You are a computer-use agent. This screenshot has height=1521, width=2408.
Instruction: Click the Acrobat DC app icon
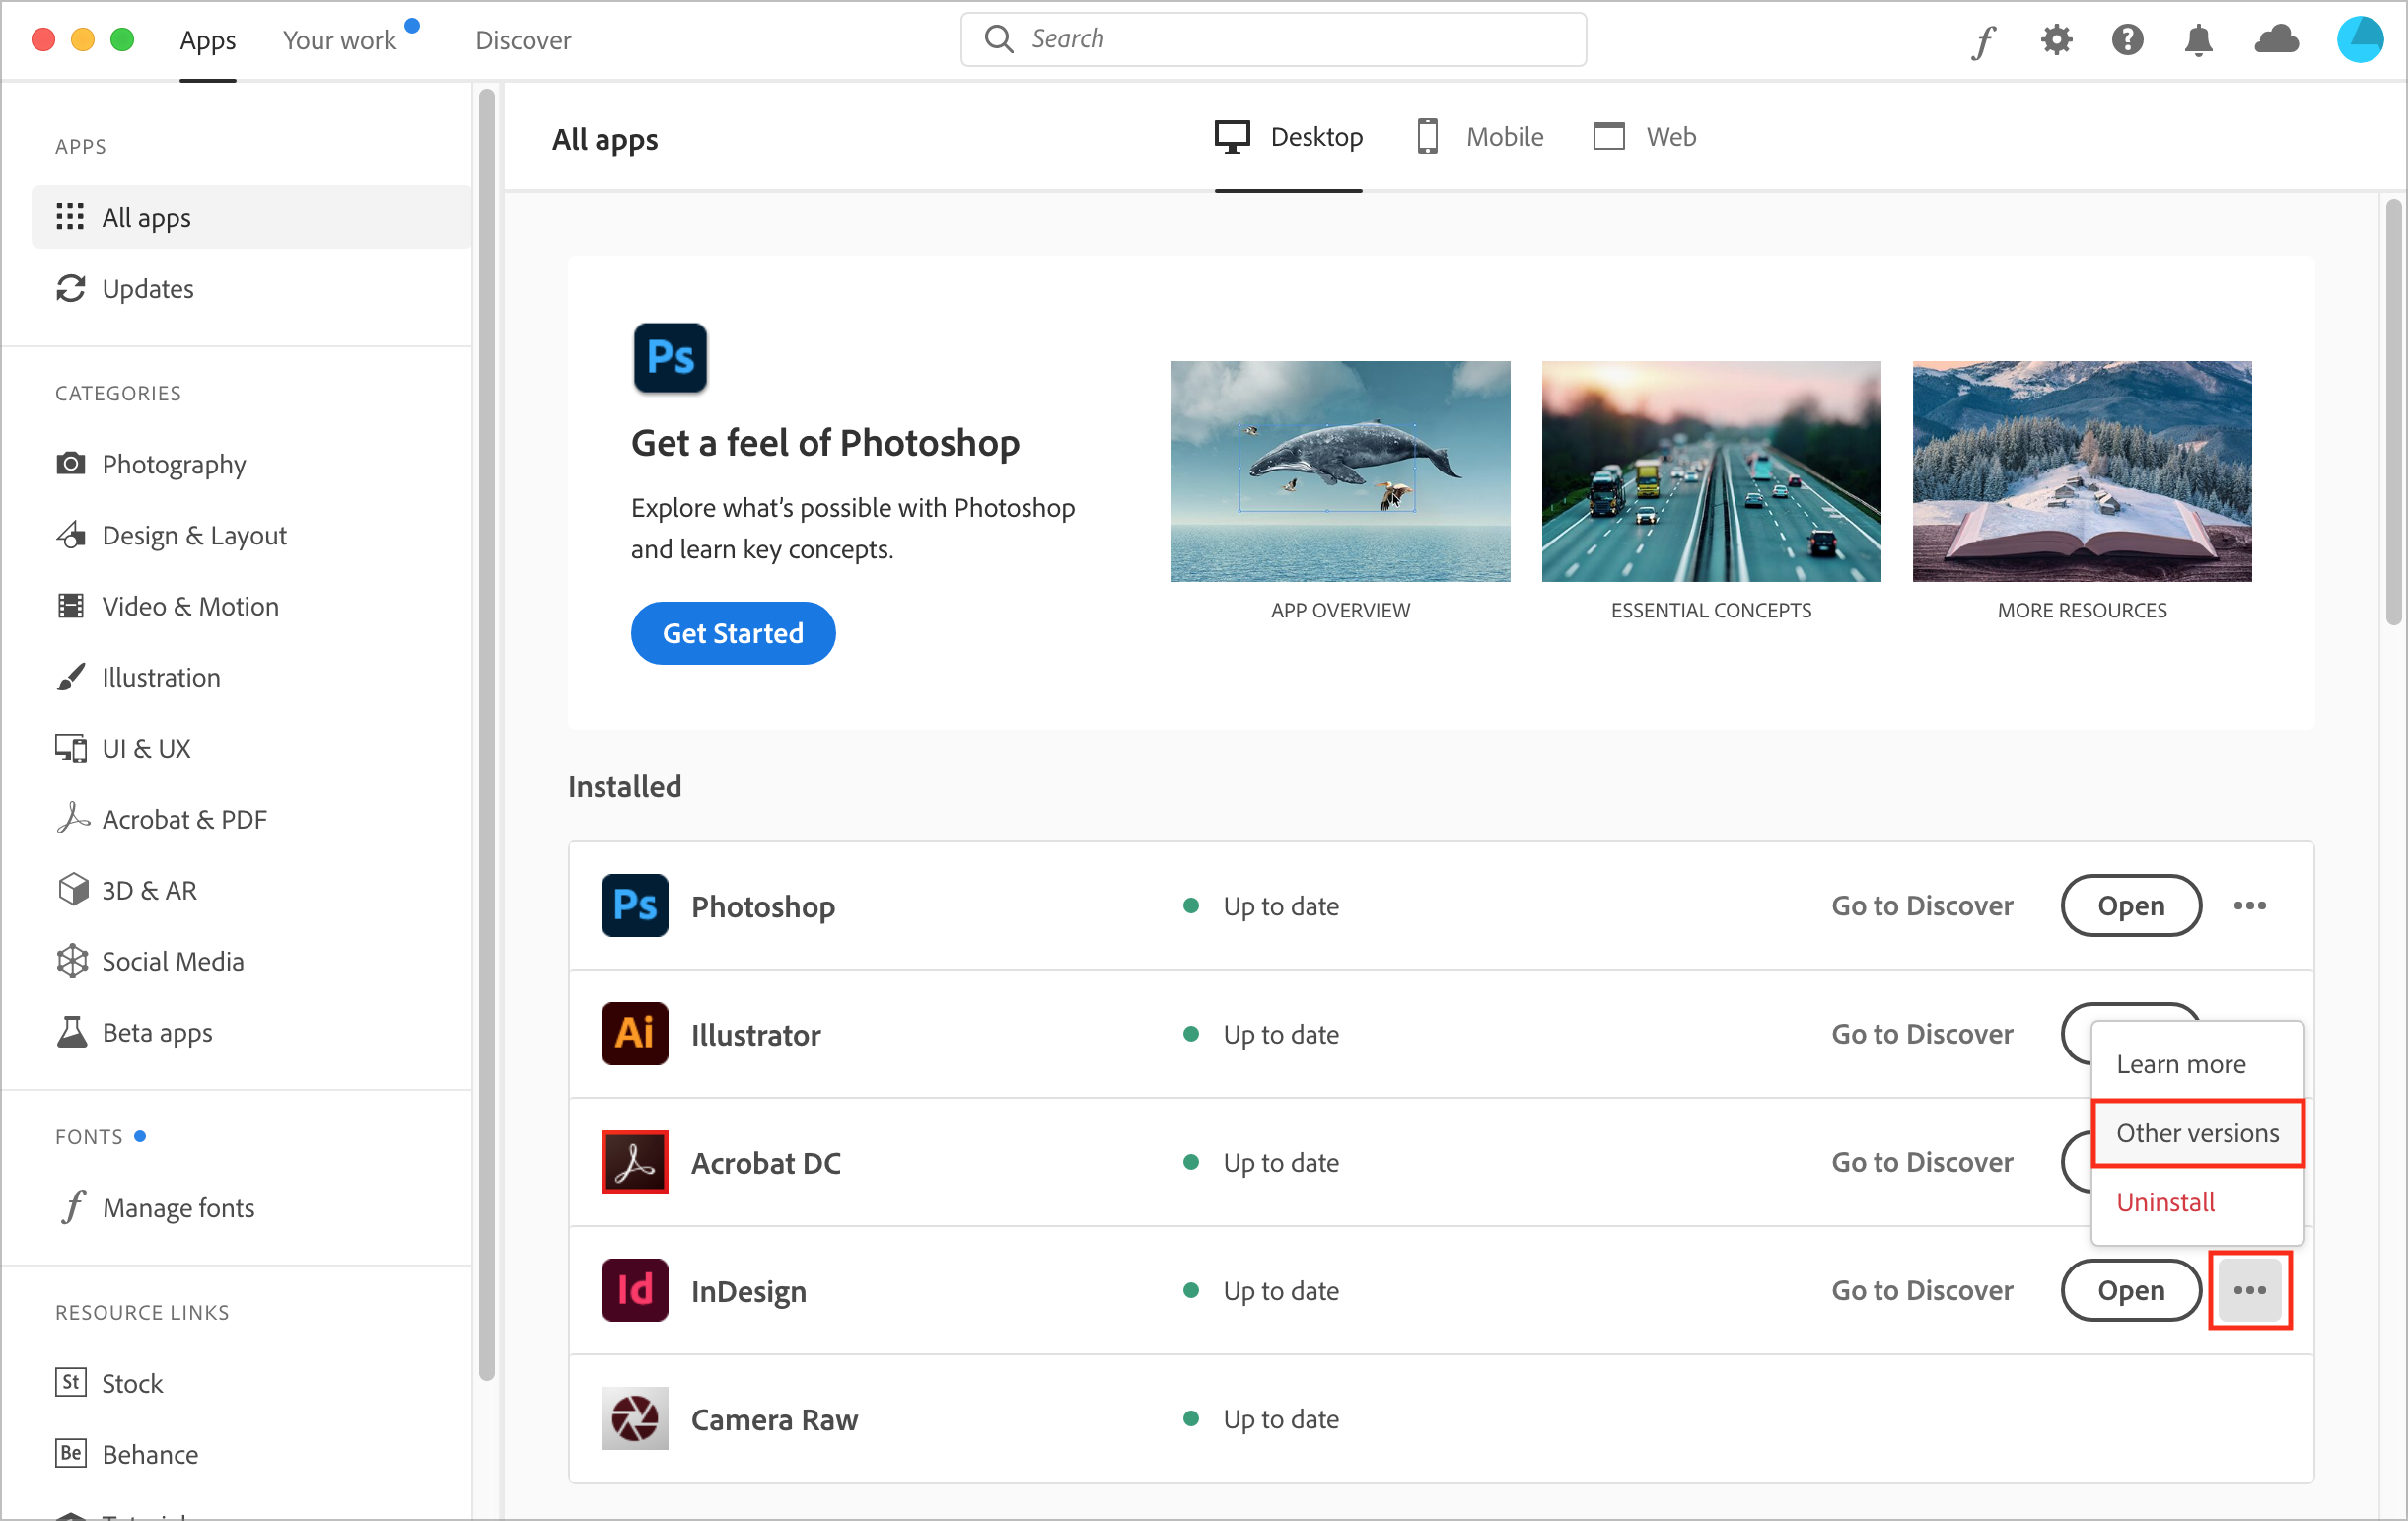point(634,1162)
